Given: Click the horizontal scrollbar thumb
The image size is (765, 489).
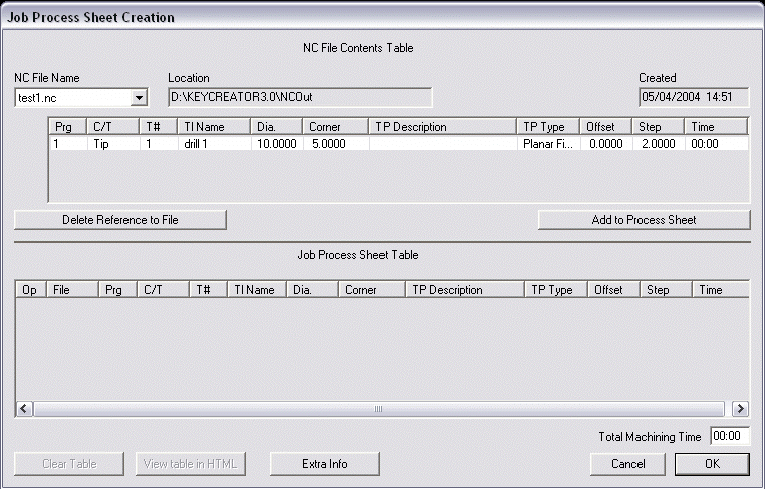Looking at the screenshot, I should click(x=379, y=409).
